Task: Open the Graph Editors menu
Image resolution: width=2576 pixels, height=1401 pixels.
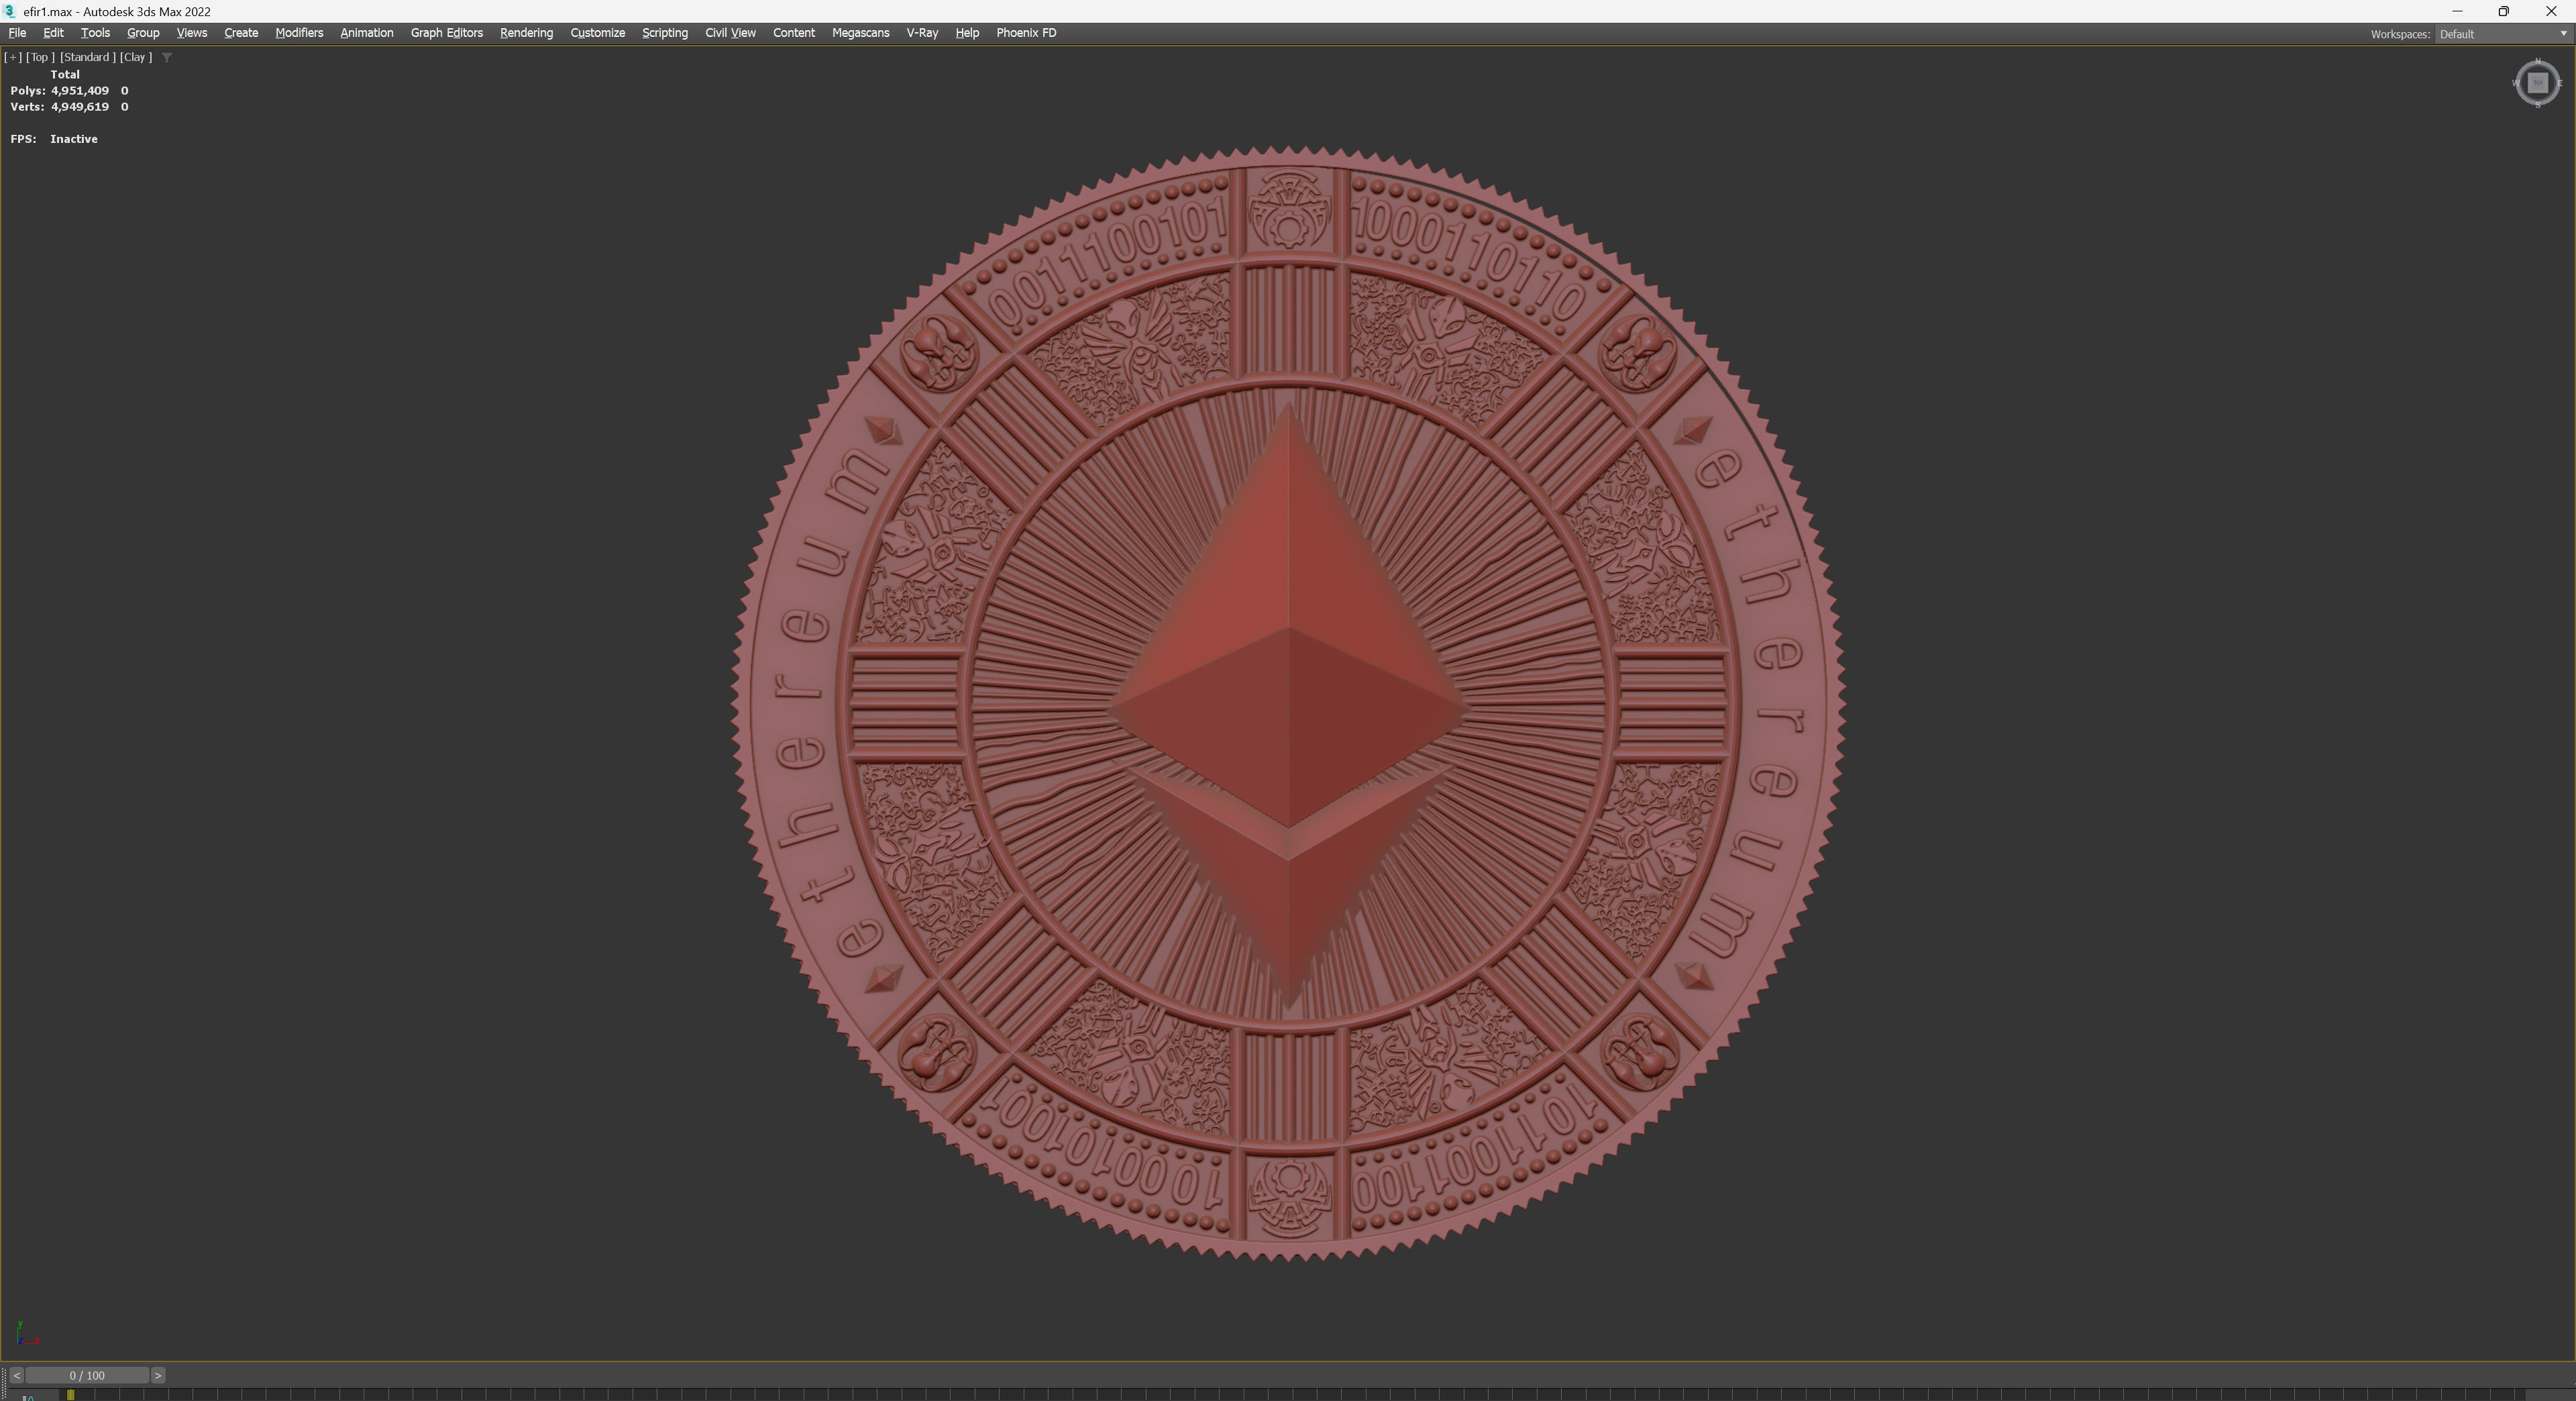Action: [x=446, y=33]
